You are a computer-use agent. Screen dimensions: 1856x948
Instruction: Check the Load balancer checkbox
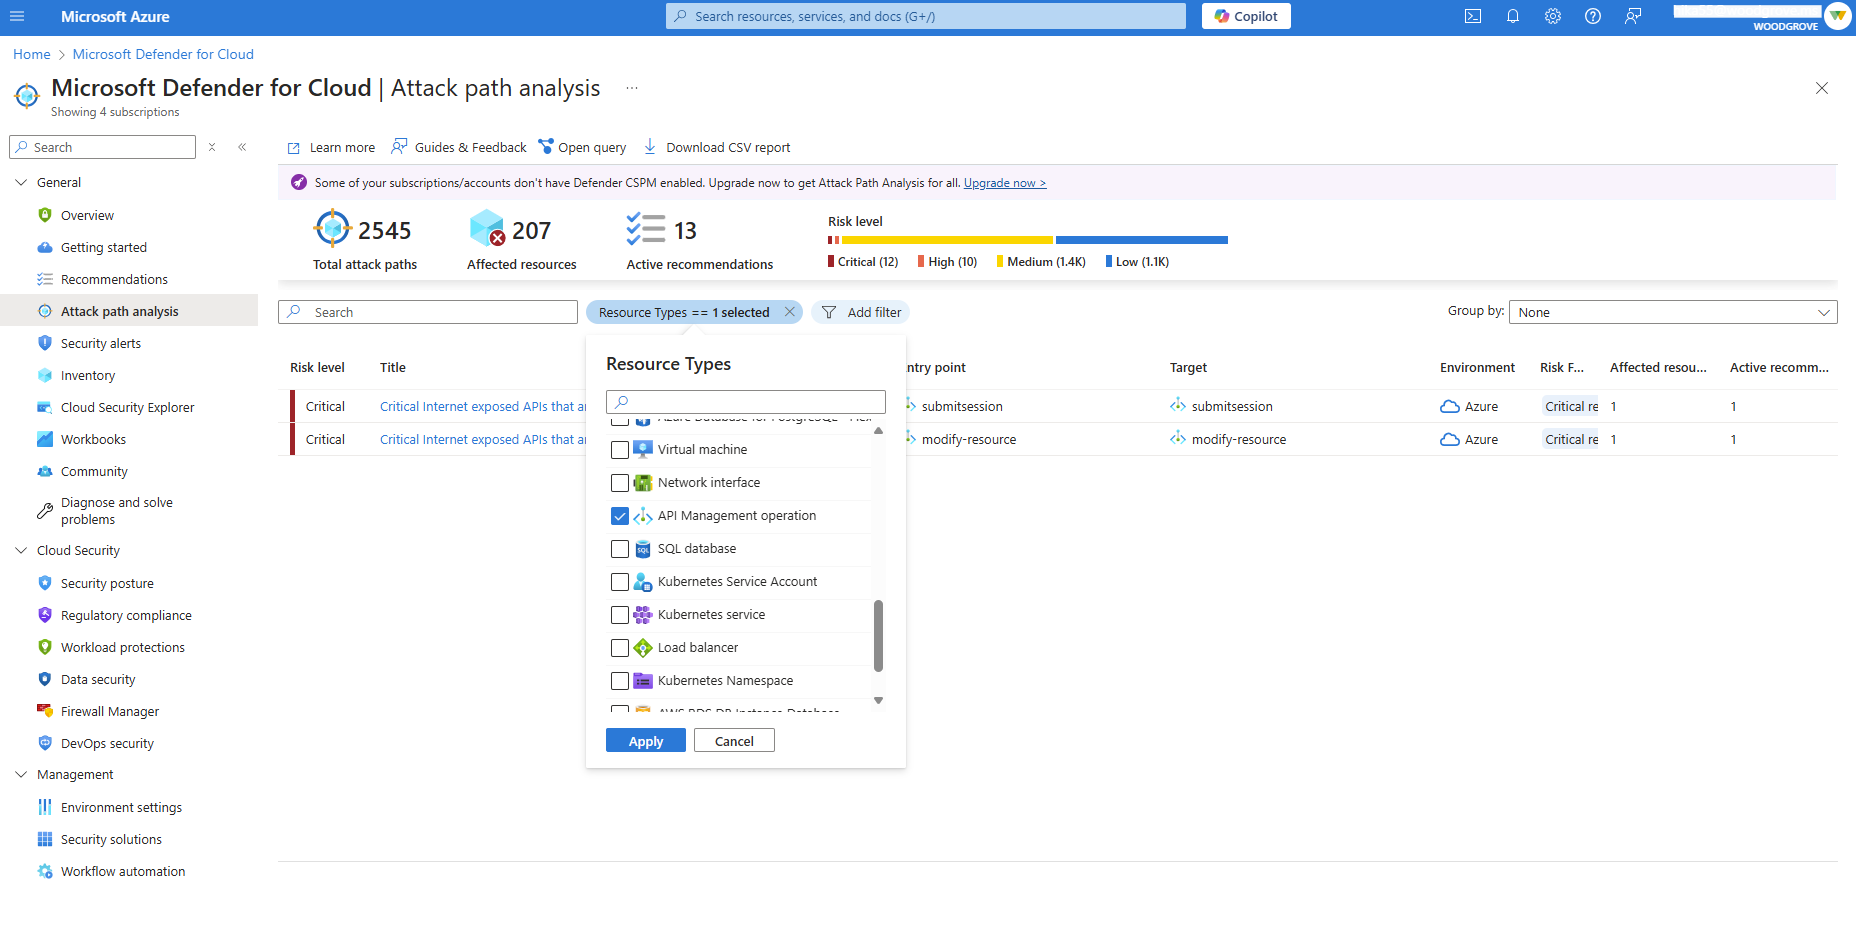(x=620, y=648)
